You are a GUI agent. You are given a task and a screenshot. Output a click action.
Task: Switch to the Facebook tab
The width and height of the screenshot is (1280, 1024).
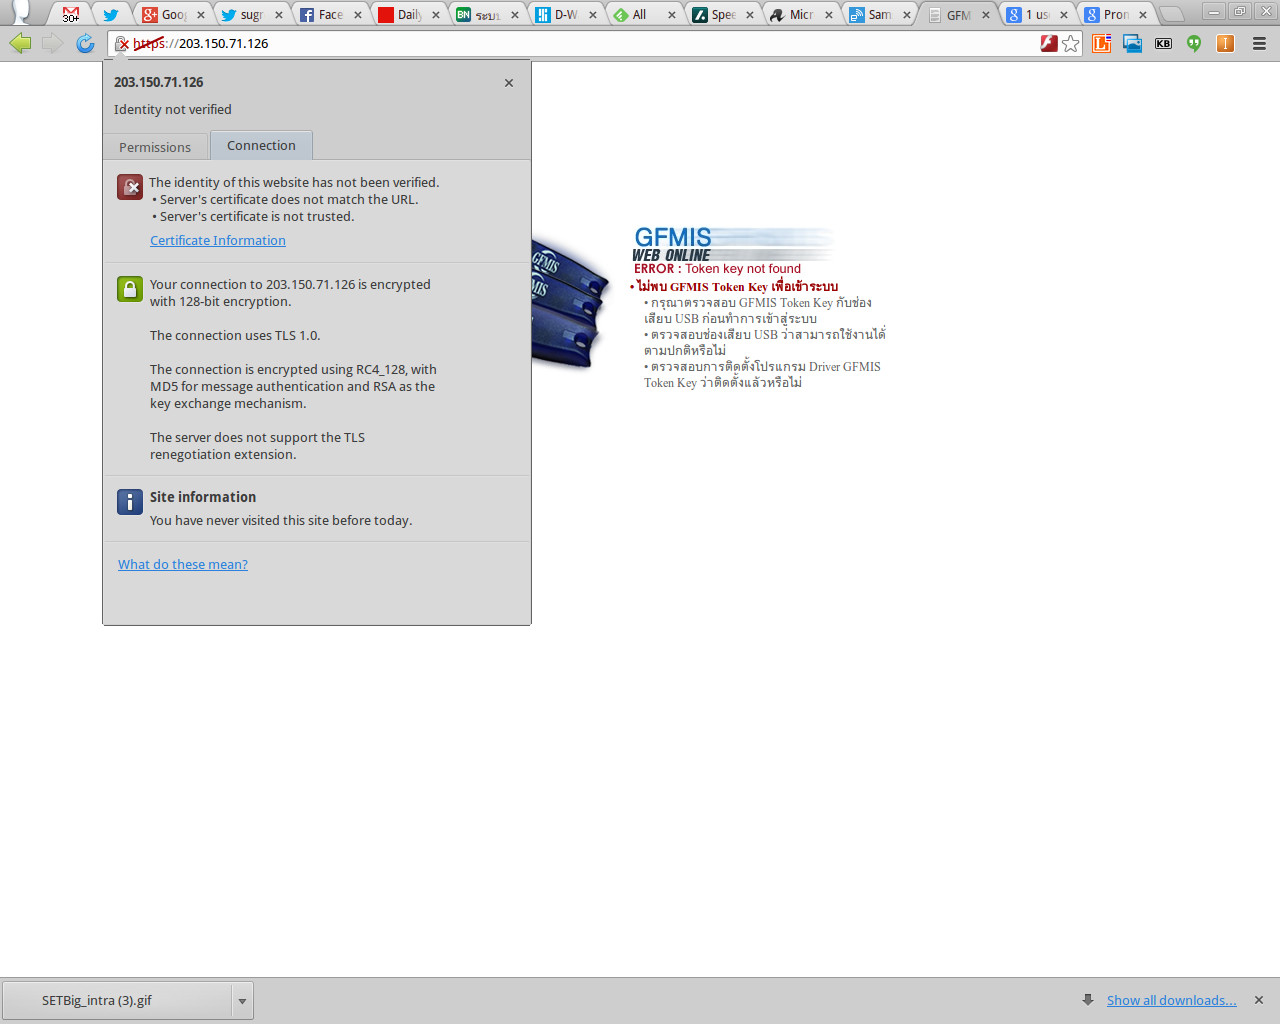(x=330, y=14)
